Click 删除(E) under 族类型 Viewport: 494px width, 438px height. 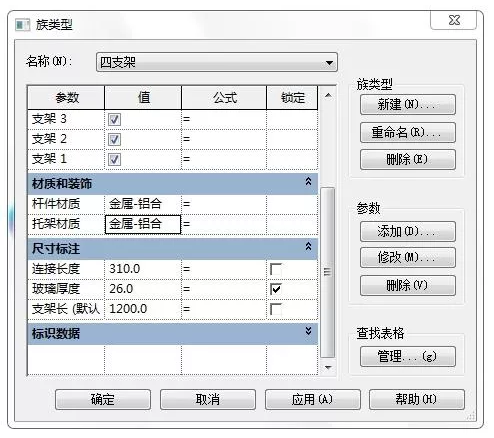coord(408,159)
